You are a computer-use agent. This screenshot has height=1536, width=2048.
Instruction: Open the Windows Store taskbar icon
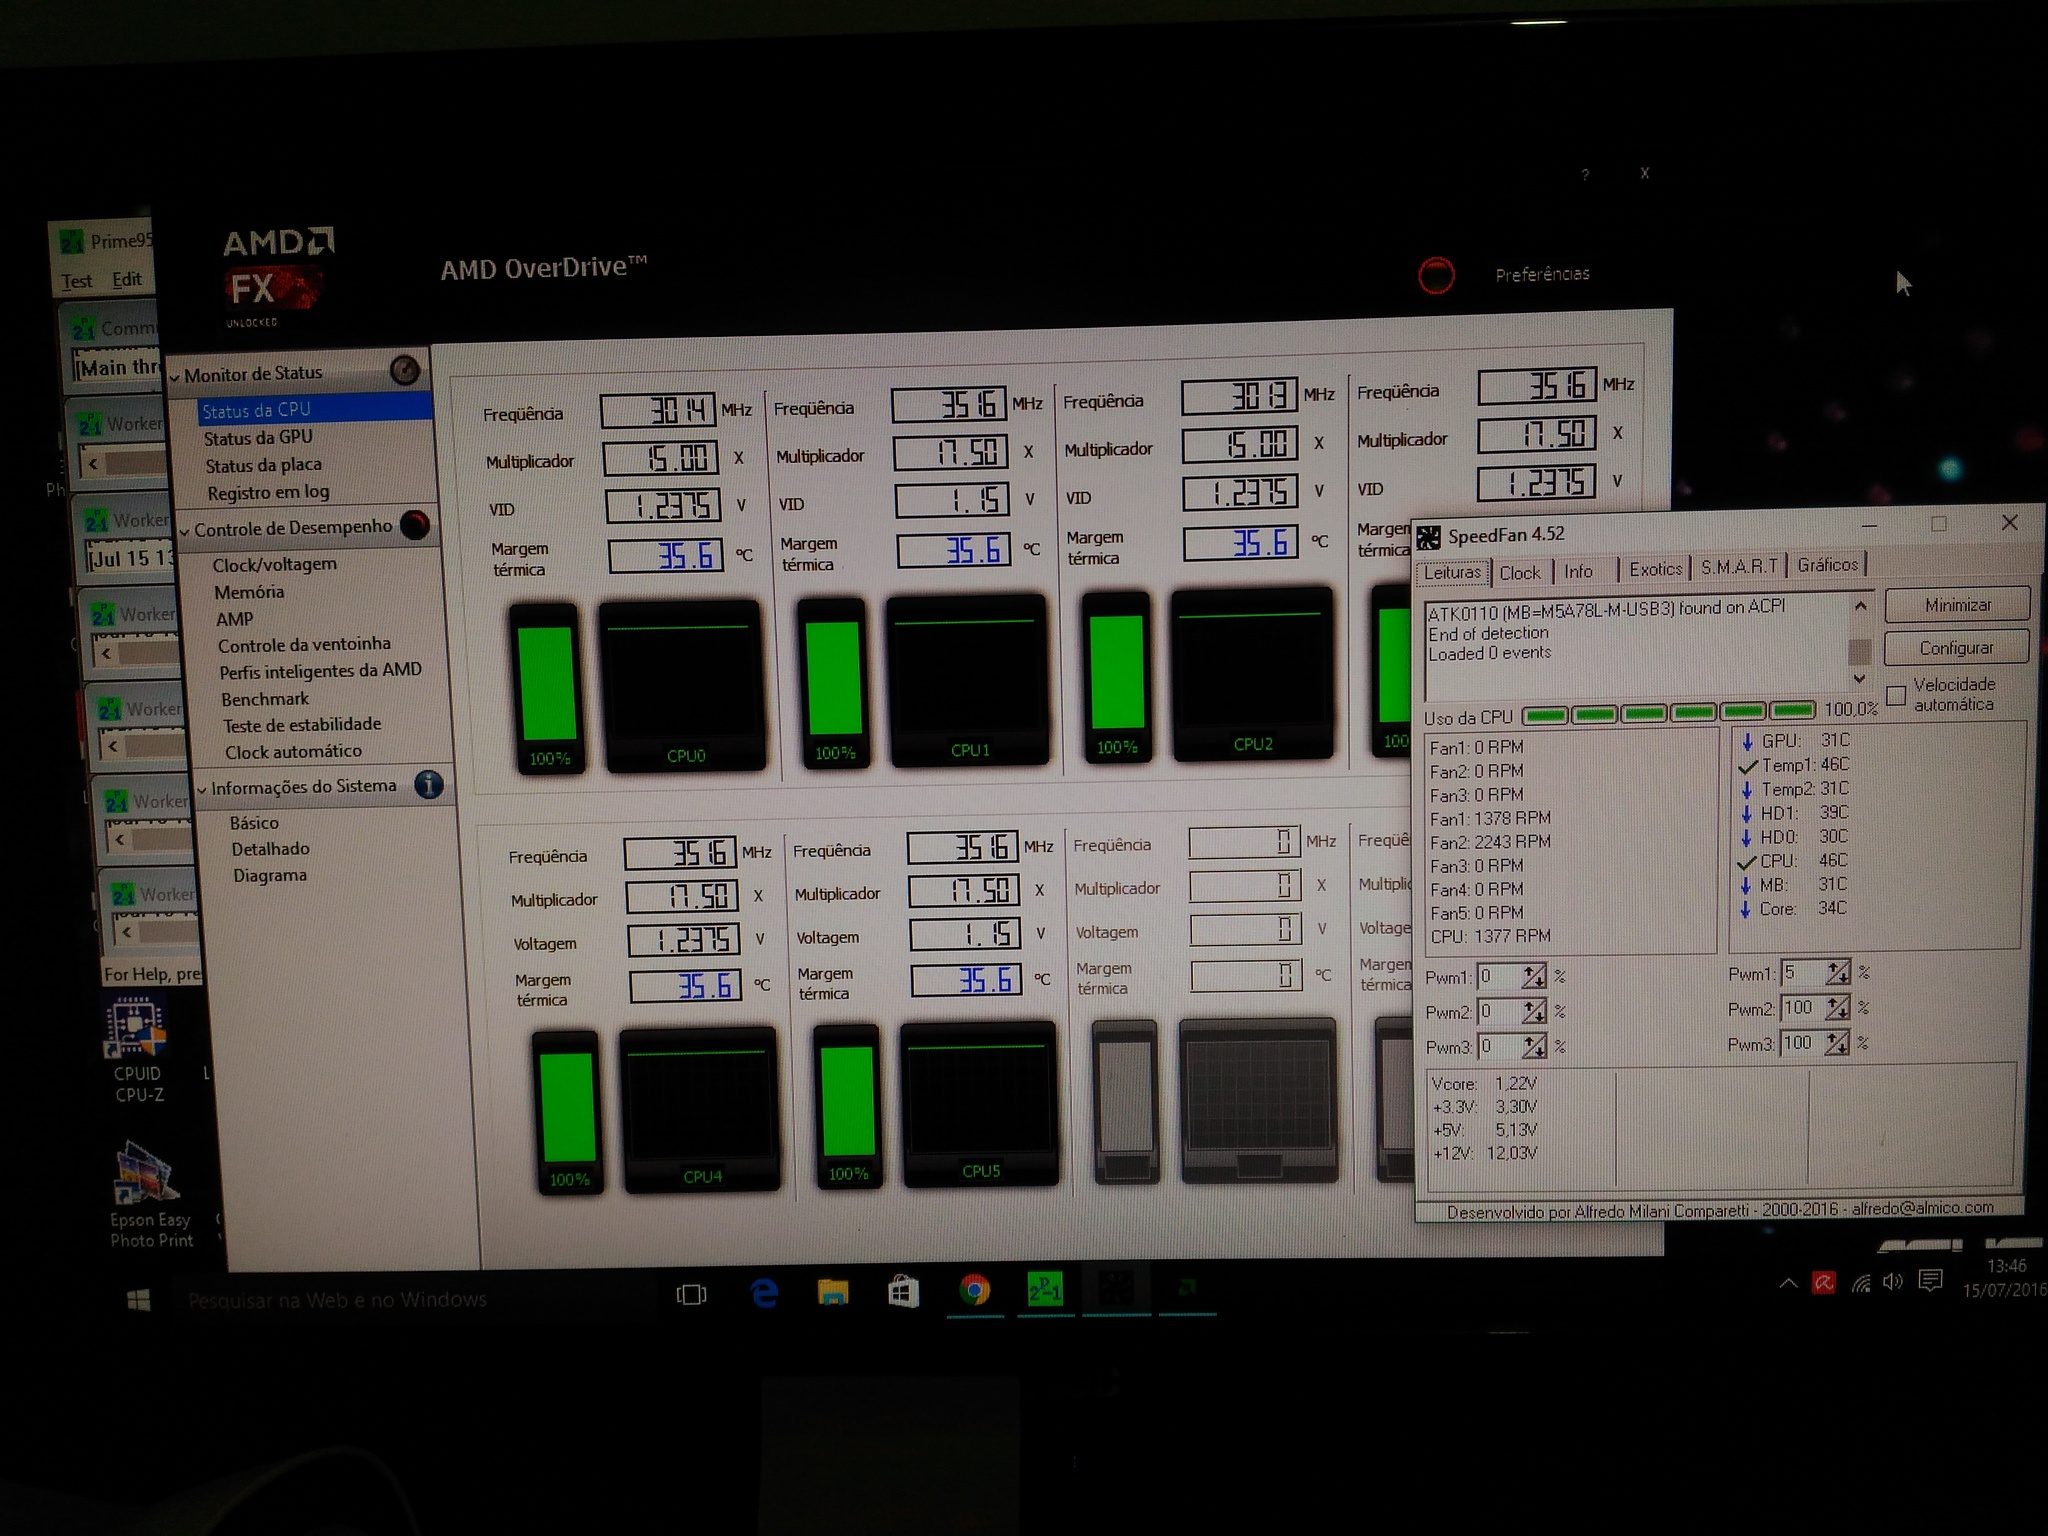point(903,1292)
